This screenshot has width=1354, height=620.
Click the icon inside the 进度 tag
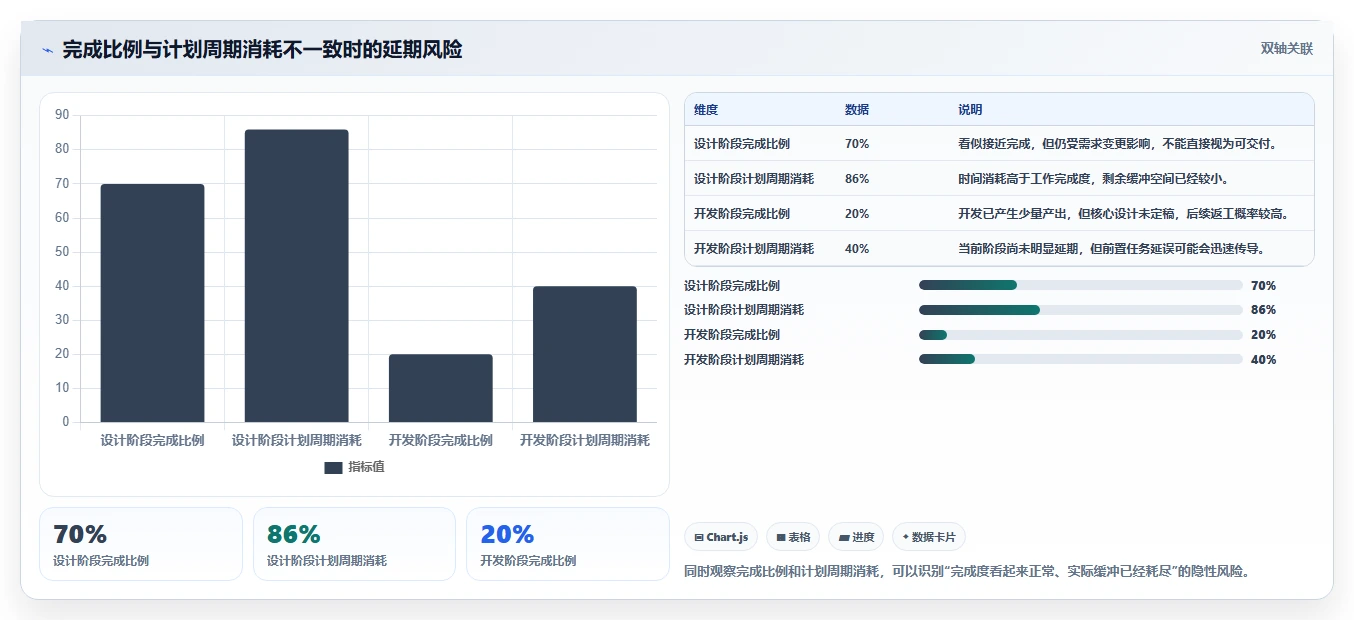pos(844,538)
